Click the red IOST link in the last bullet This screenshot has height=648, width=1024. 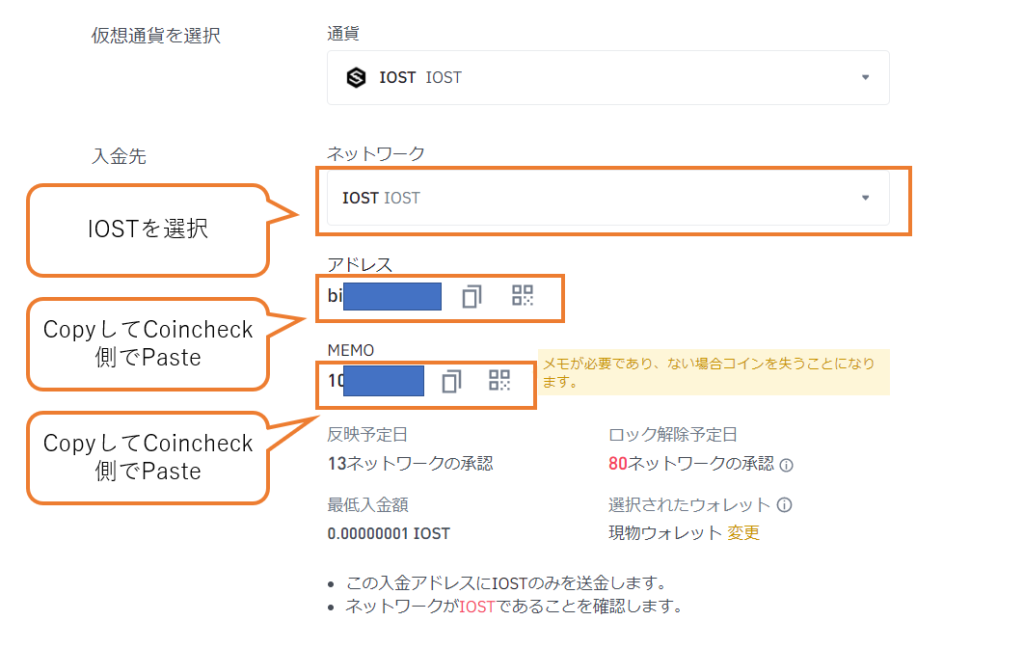(x=476, y=606)
